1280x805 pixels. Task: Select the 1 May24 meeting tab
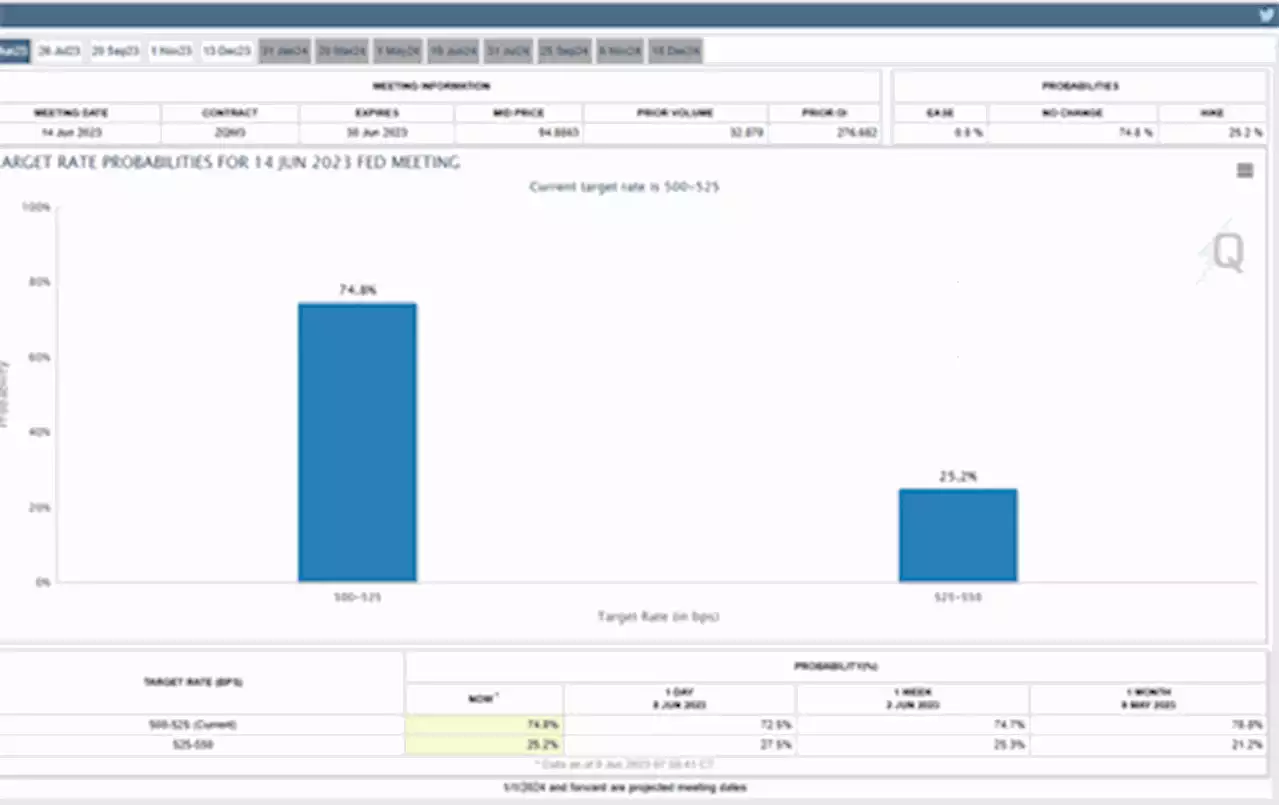399,51
